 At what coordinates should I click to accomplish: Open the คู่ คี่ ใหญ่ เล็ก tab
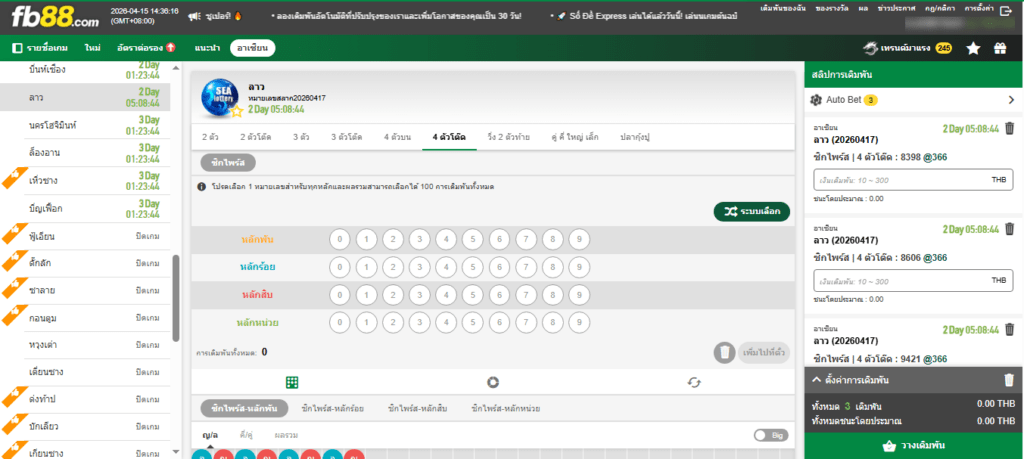575,137
